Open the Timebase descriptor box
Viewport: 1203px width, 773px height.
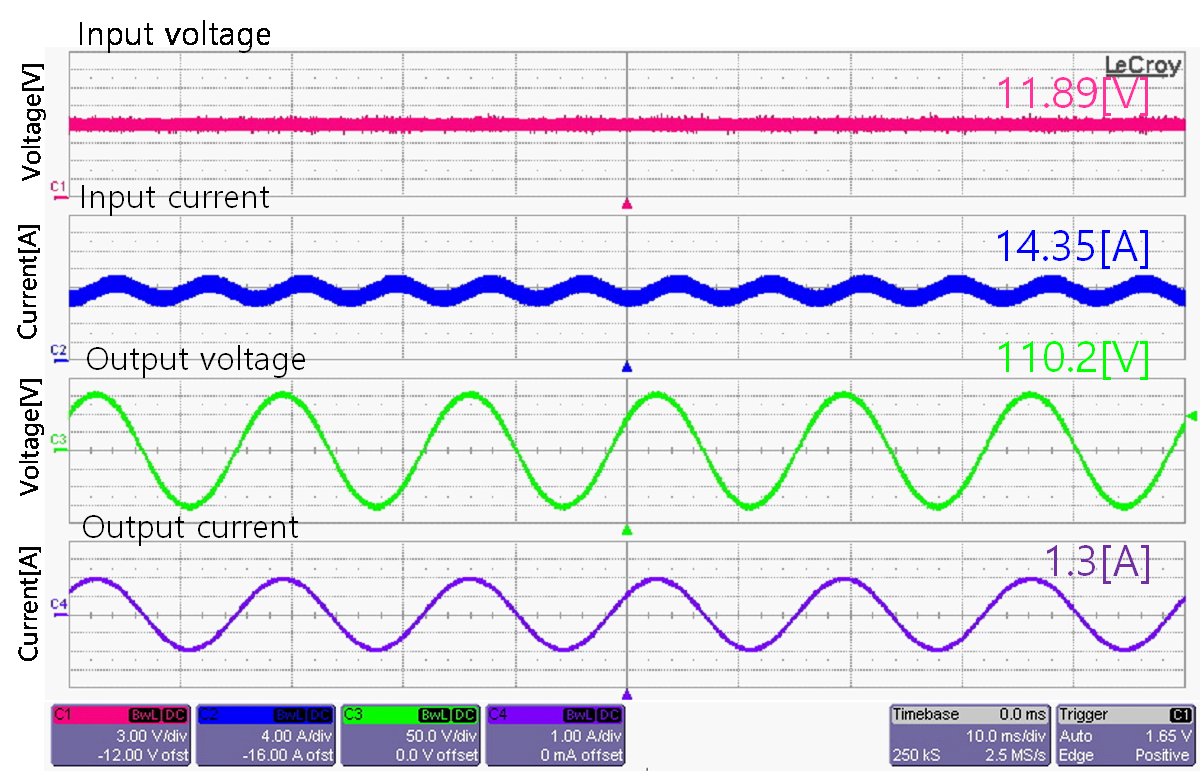(971, 735)
